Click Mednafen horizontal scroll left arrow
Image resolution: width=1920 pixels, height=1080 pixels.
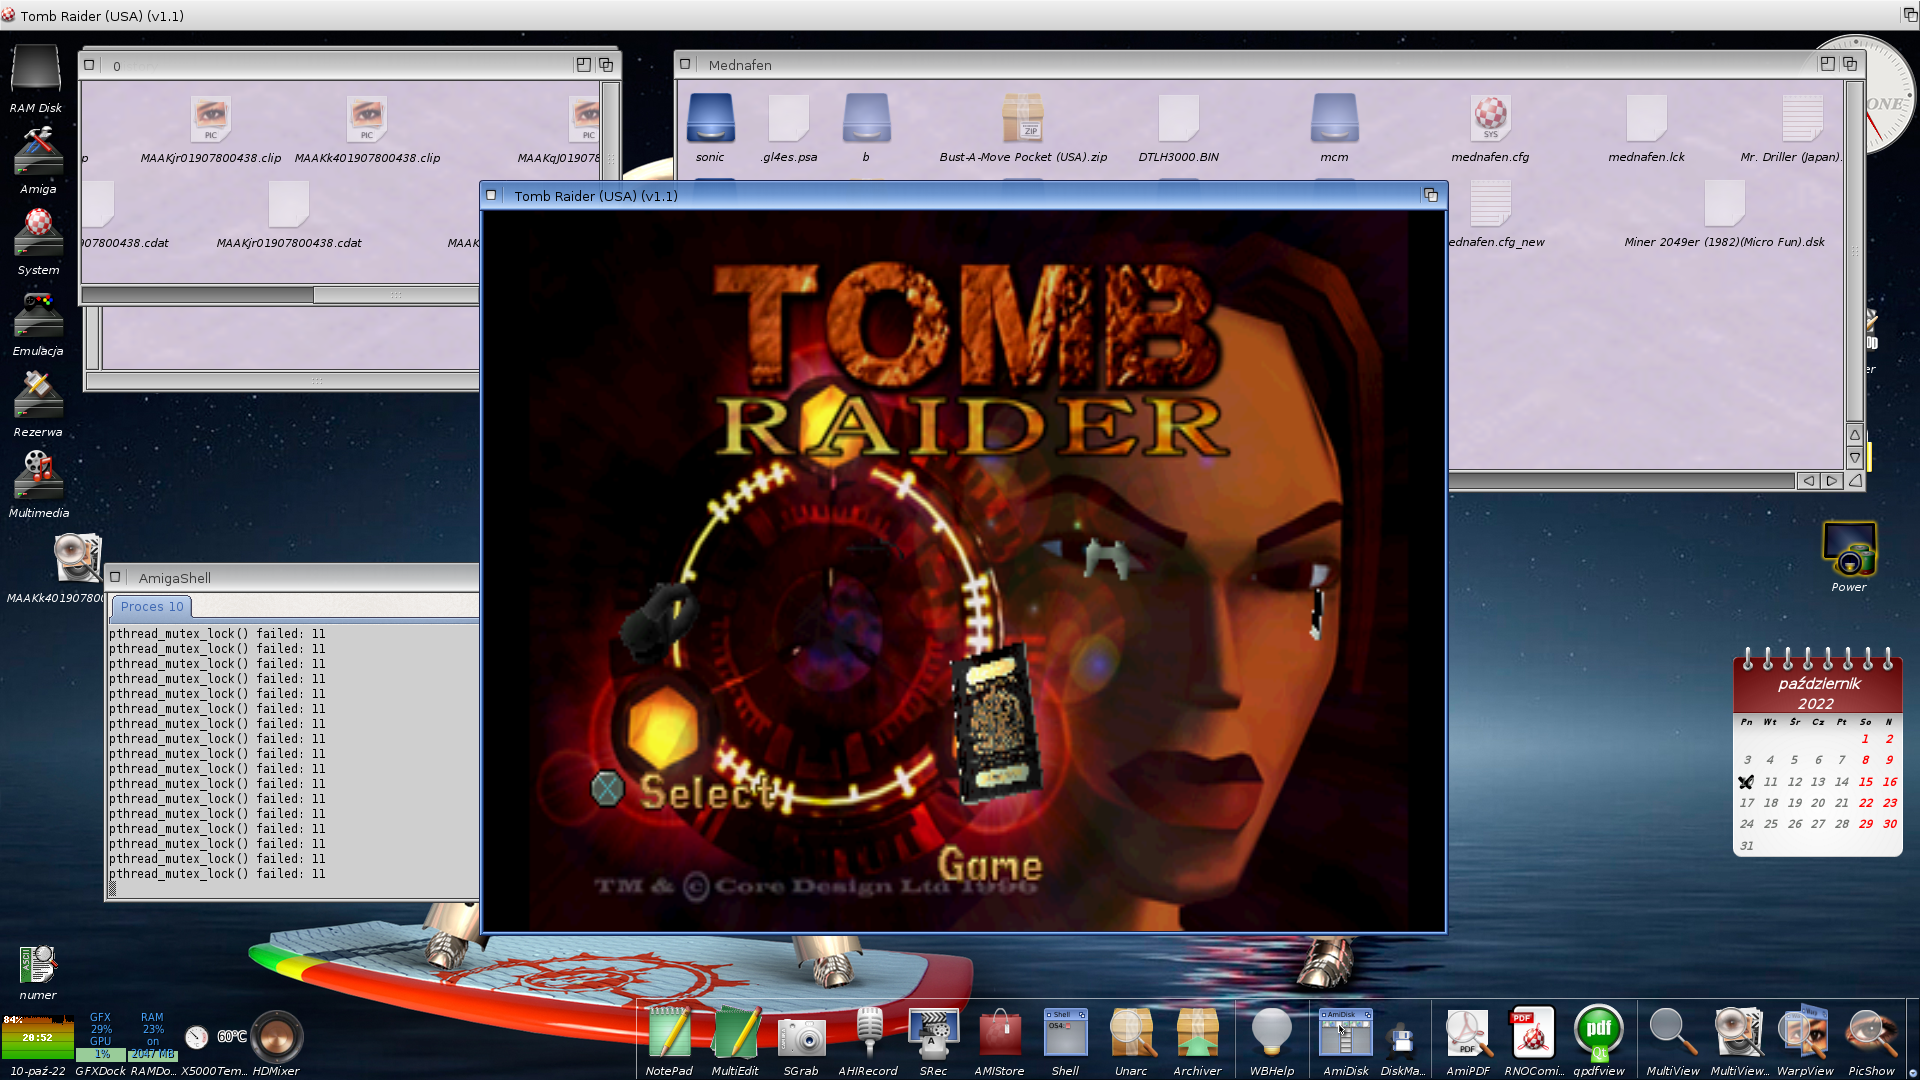(x=1808, y=481)
